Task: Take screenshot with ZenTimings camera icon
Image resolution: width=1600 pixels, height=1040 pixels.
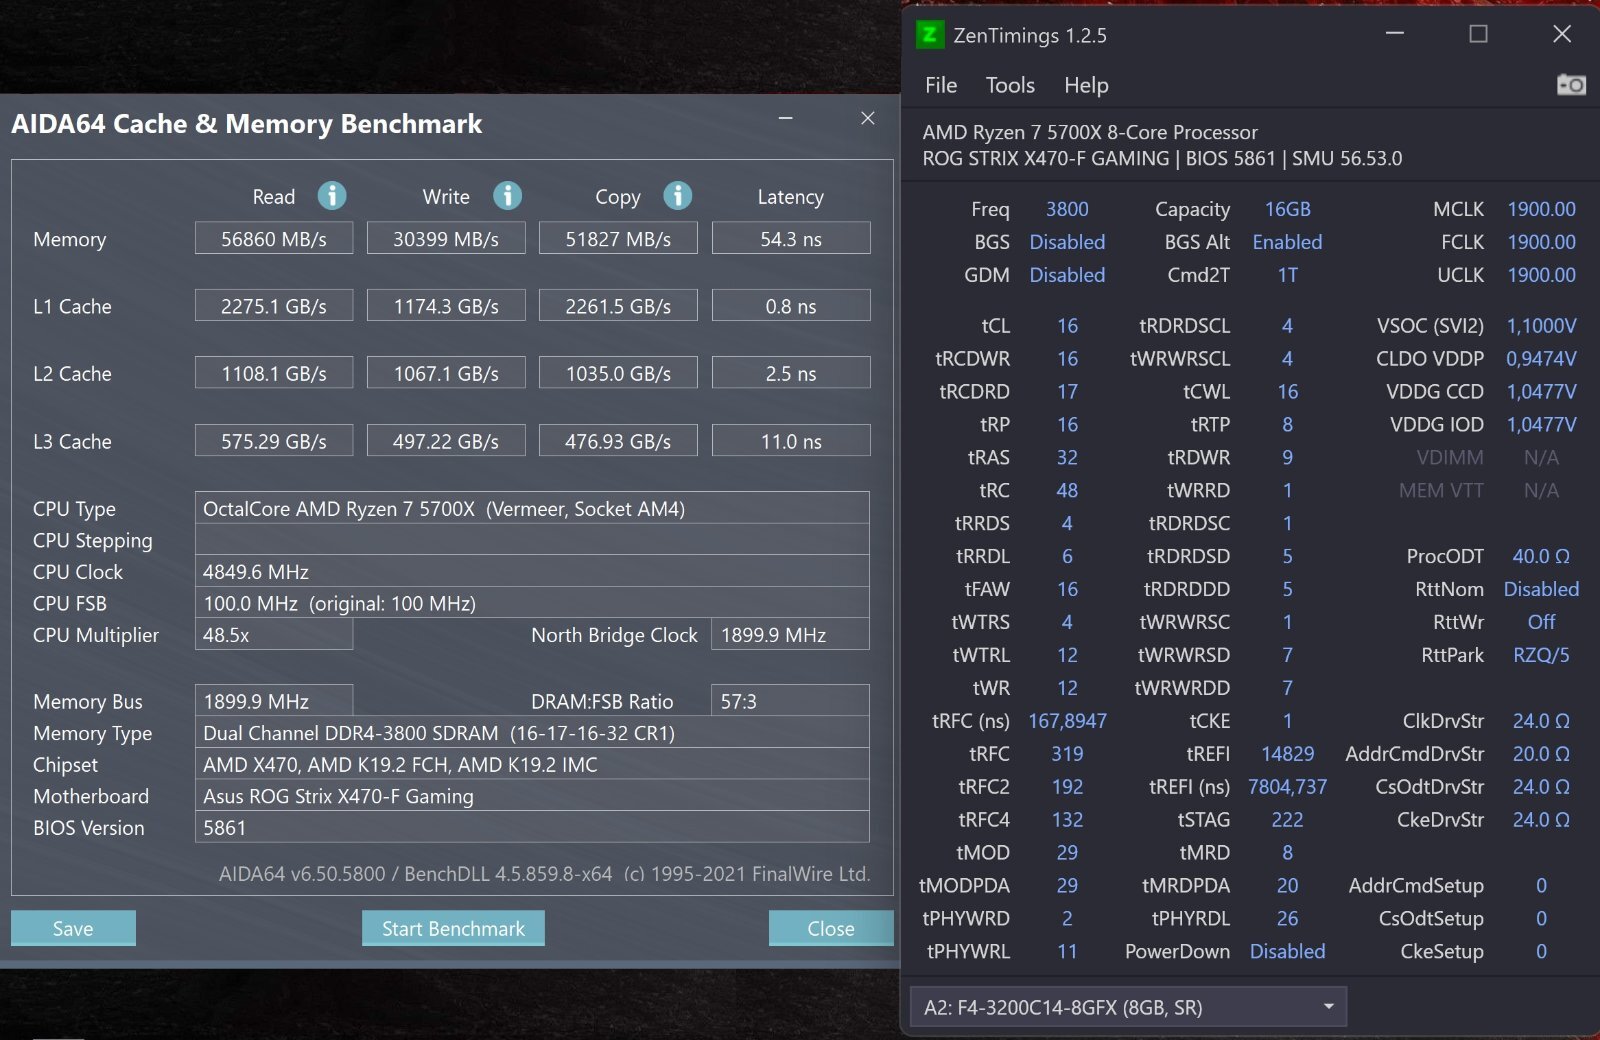Action: 1571,85
